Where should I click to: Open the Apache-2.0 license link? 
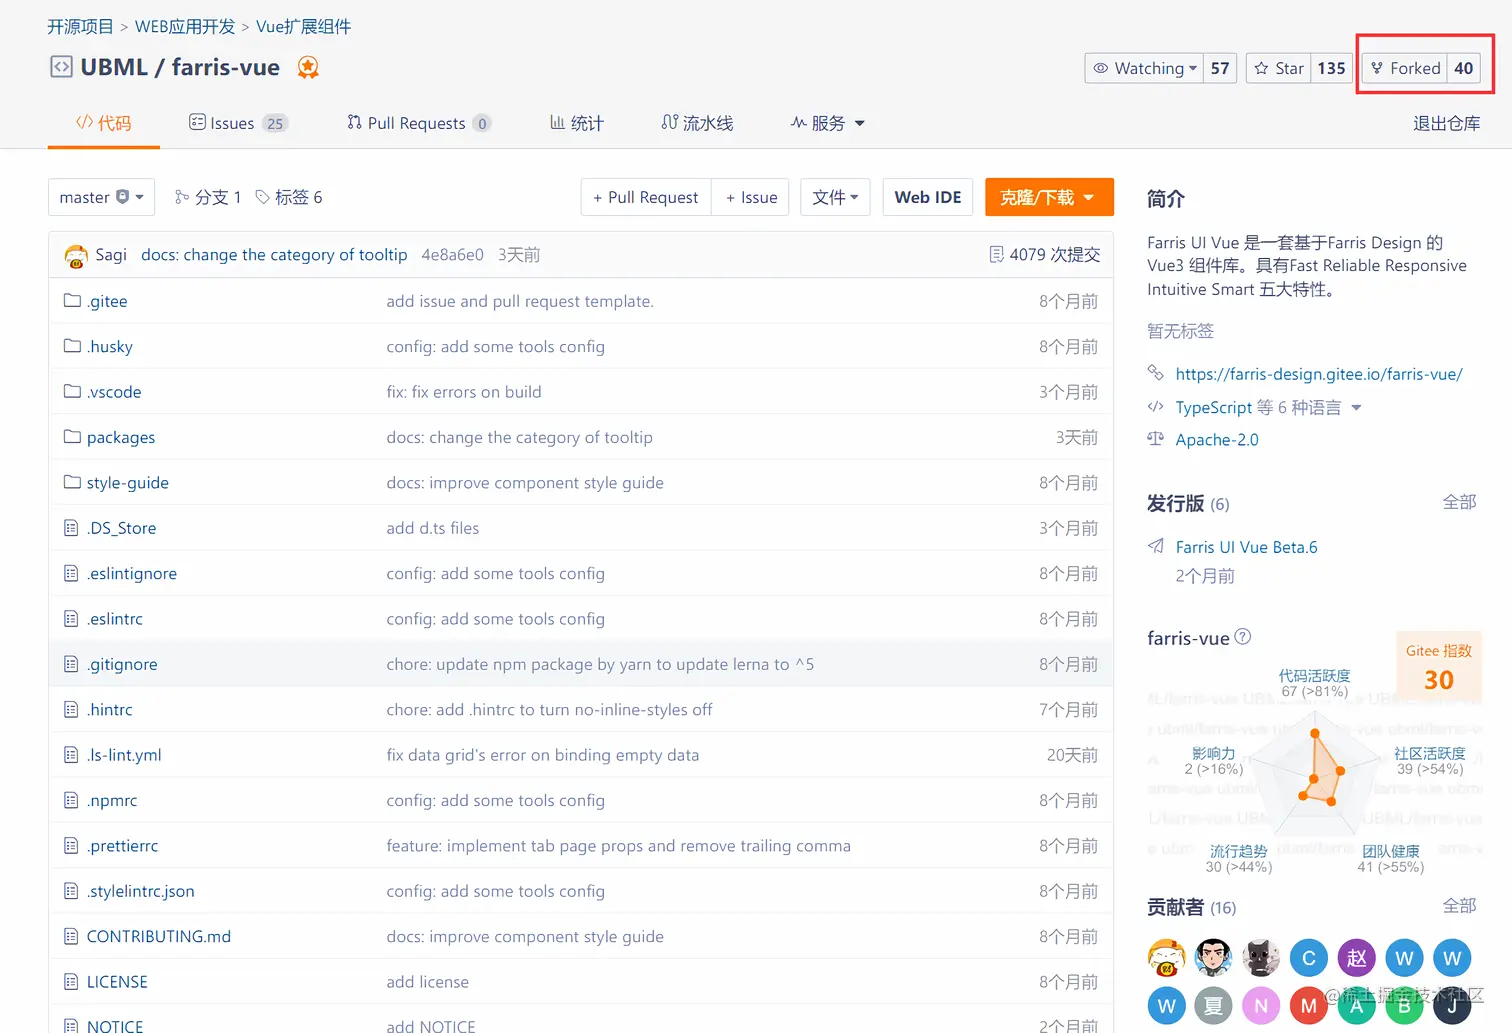click(1217, 439)
